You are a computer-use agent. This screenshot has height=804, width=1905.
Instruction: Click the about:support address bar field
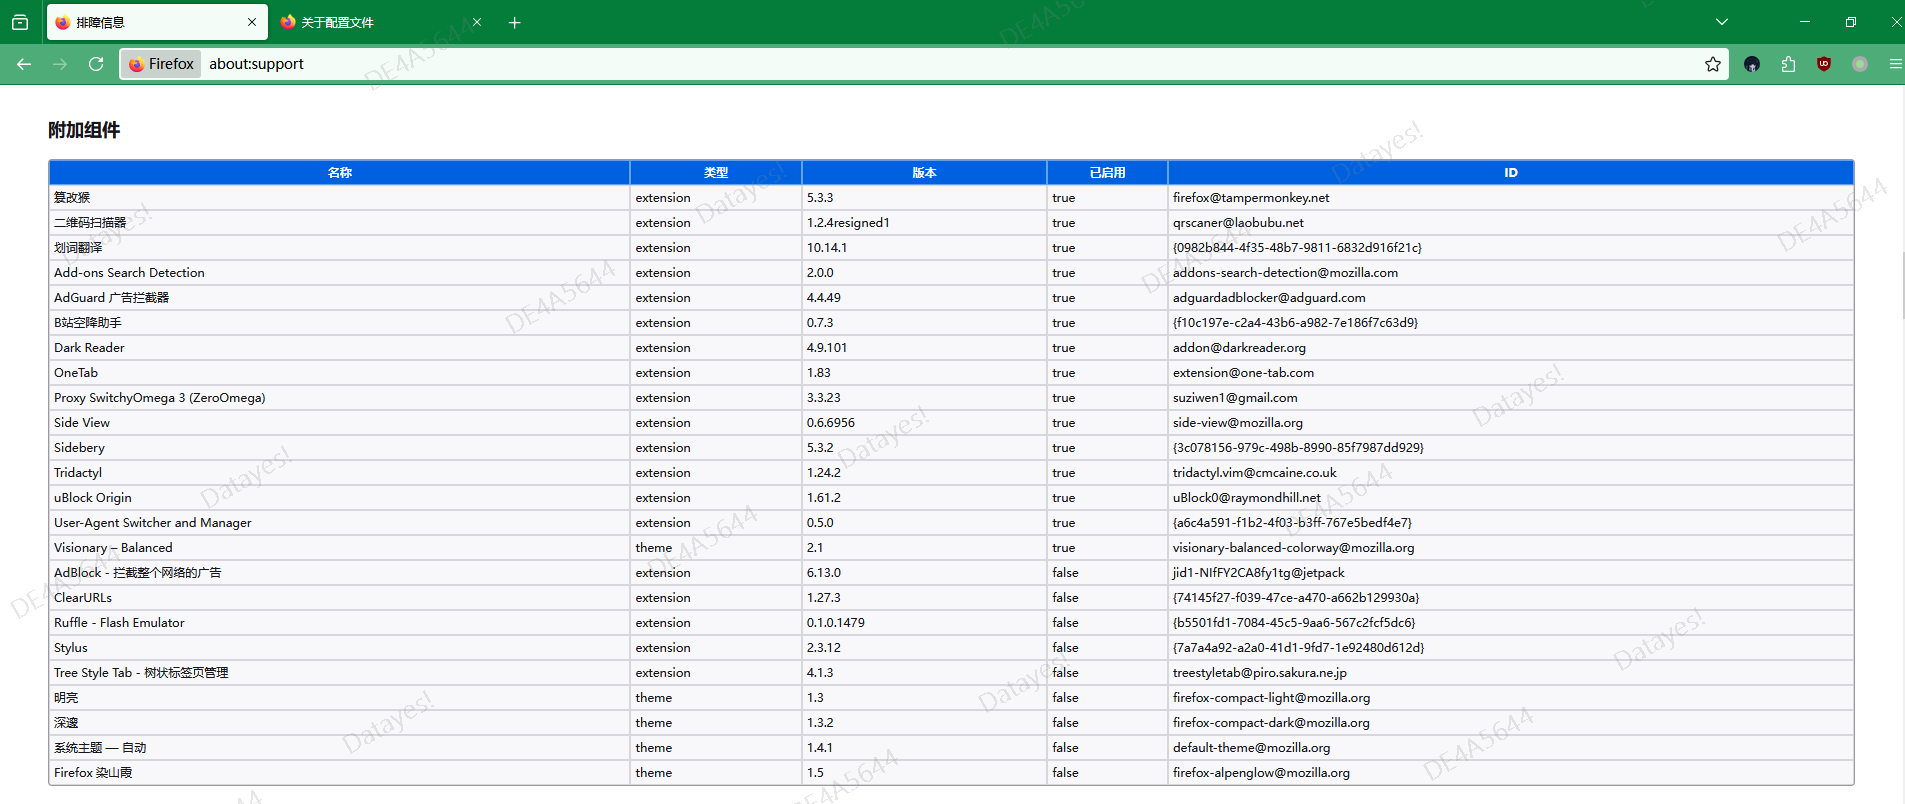pos(900,64)
